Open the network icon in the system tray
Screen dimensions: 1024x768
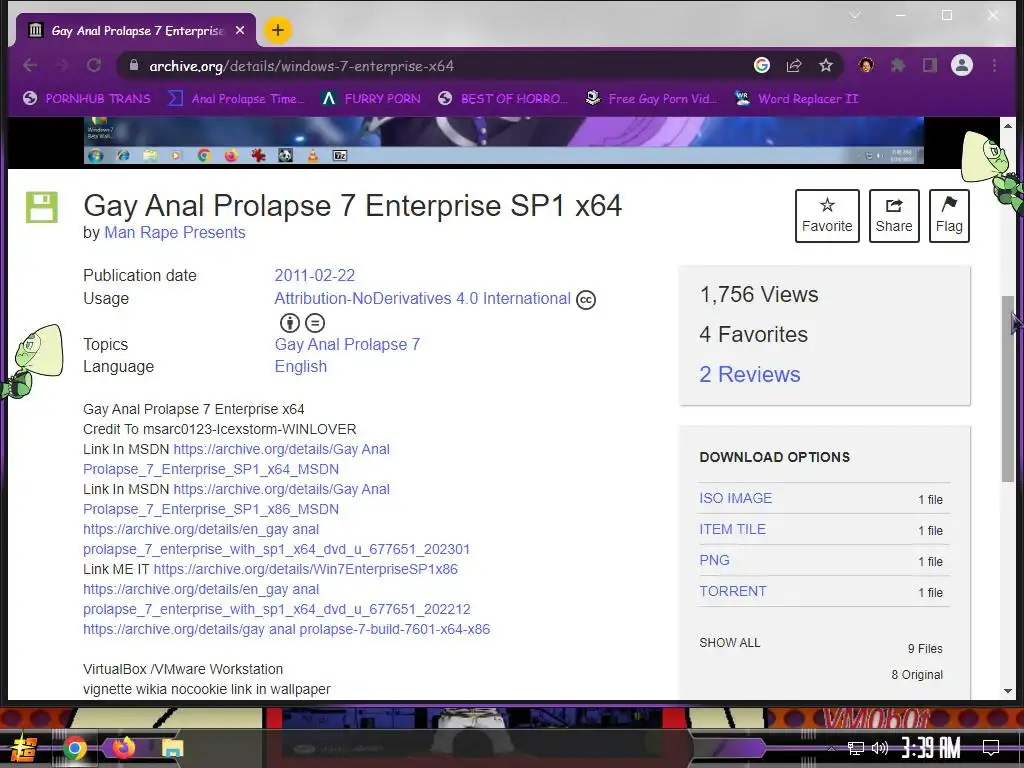[x=855, y=748]
